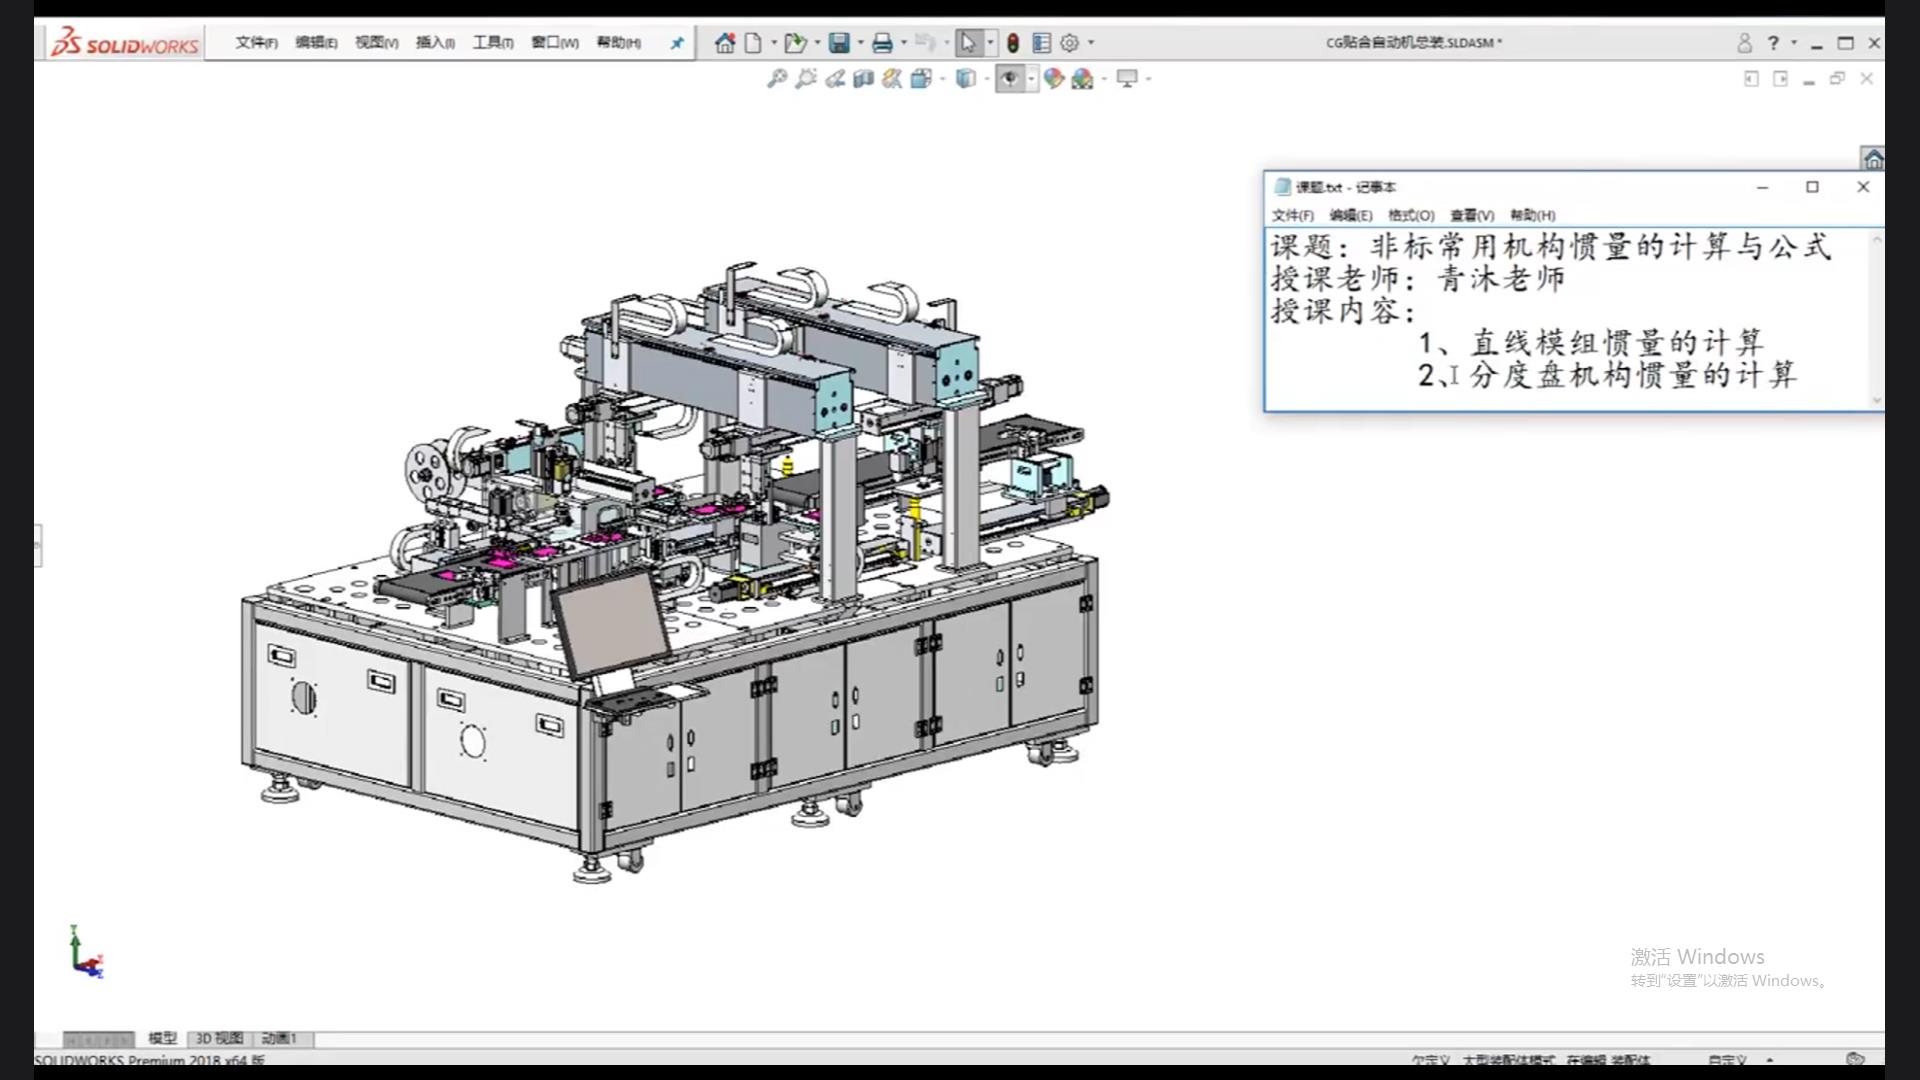Switch to the 3D 视图 tab
Screen dimensions: 1920x1080
219,1039
